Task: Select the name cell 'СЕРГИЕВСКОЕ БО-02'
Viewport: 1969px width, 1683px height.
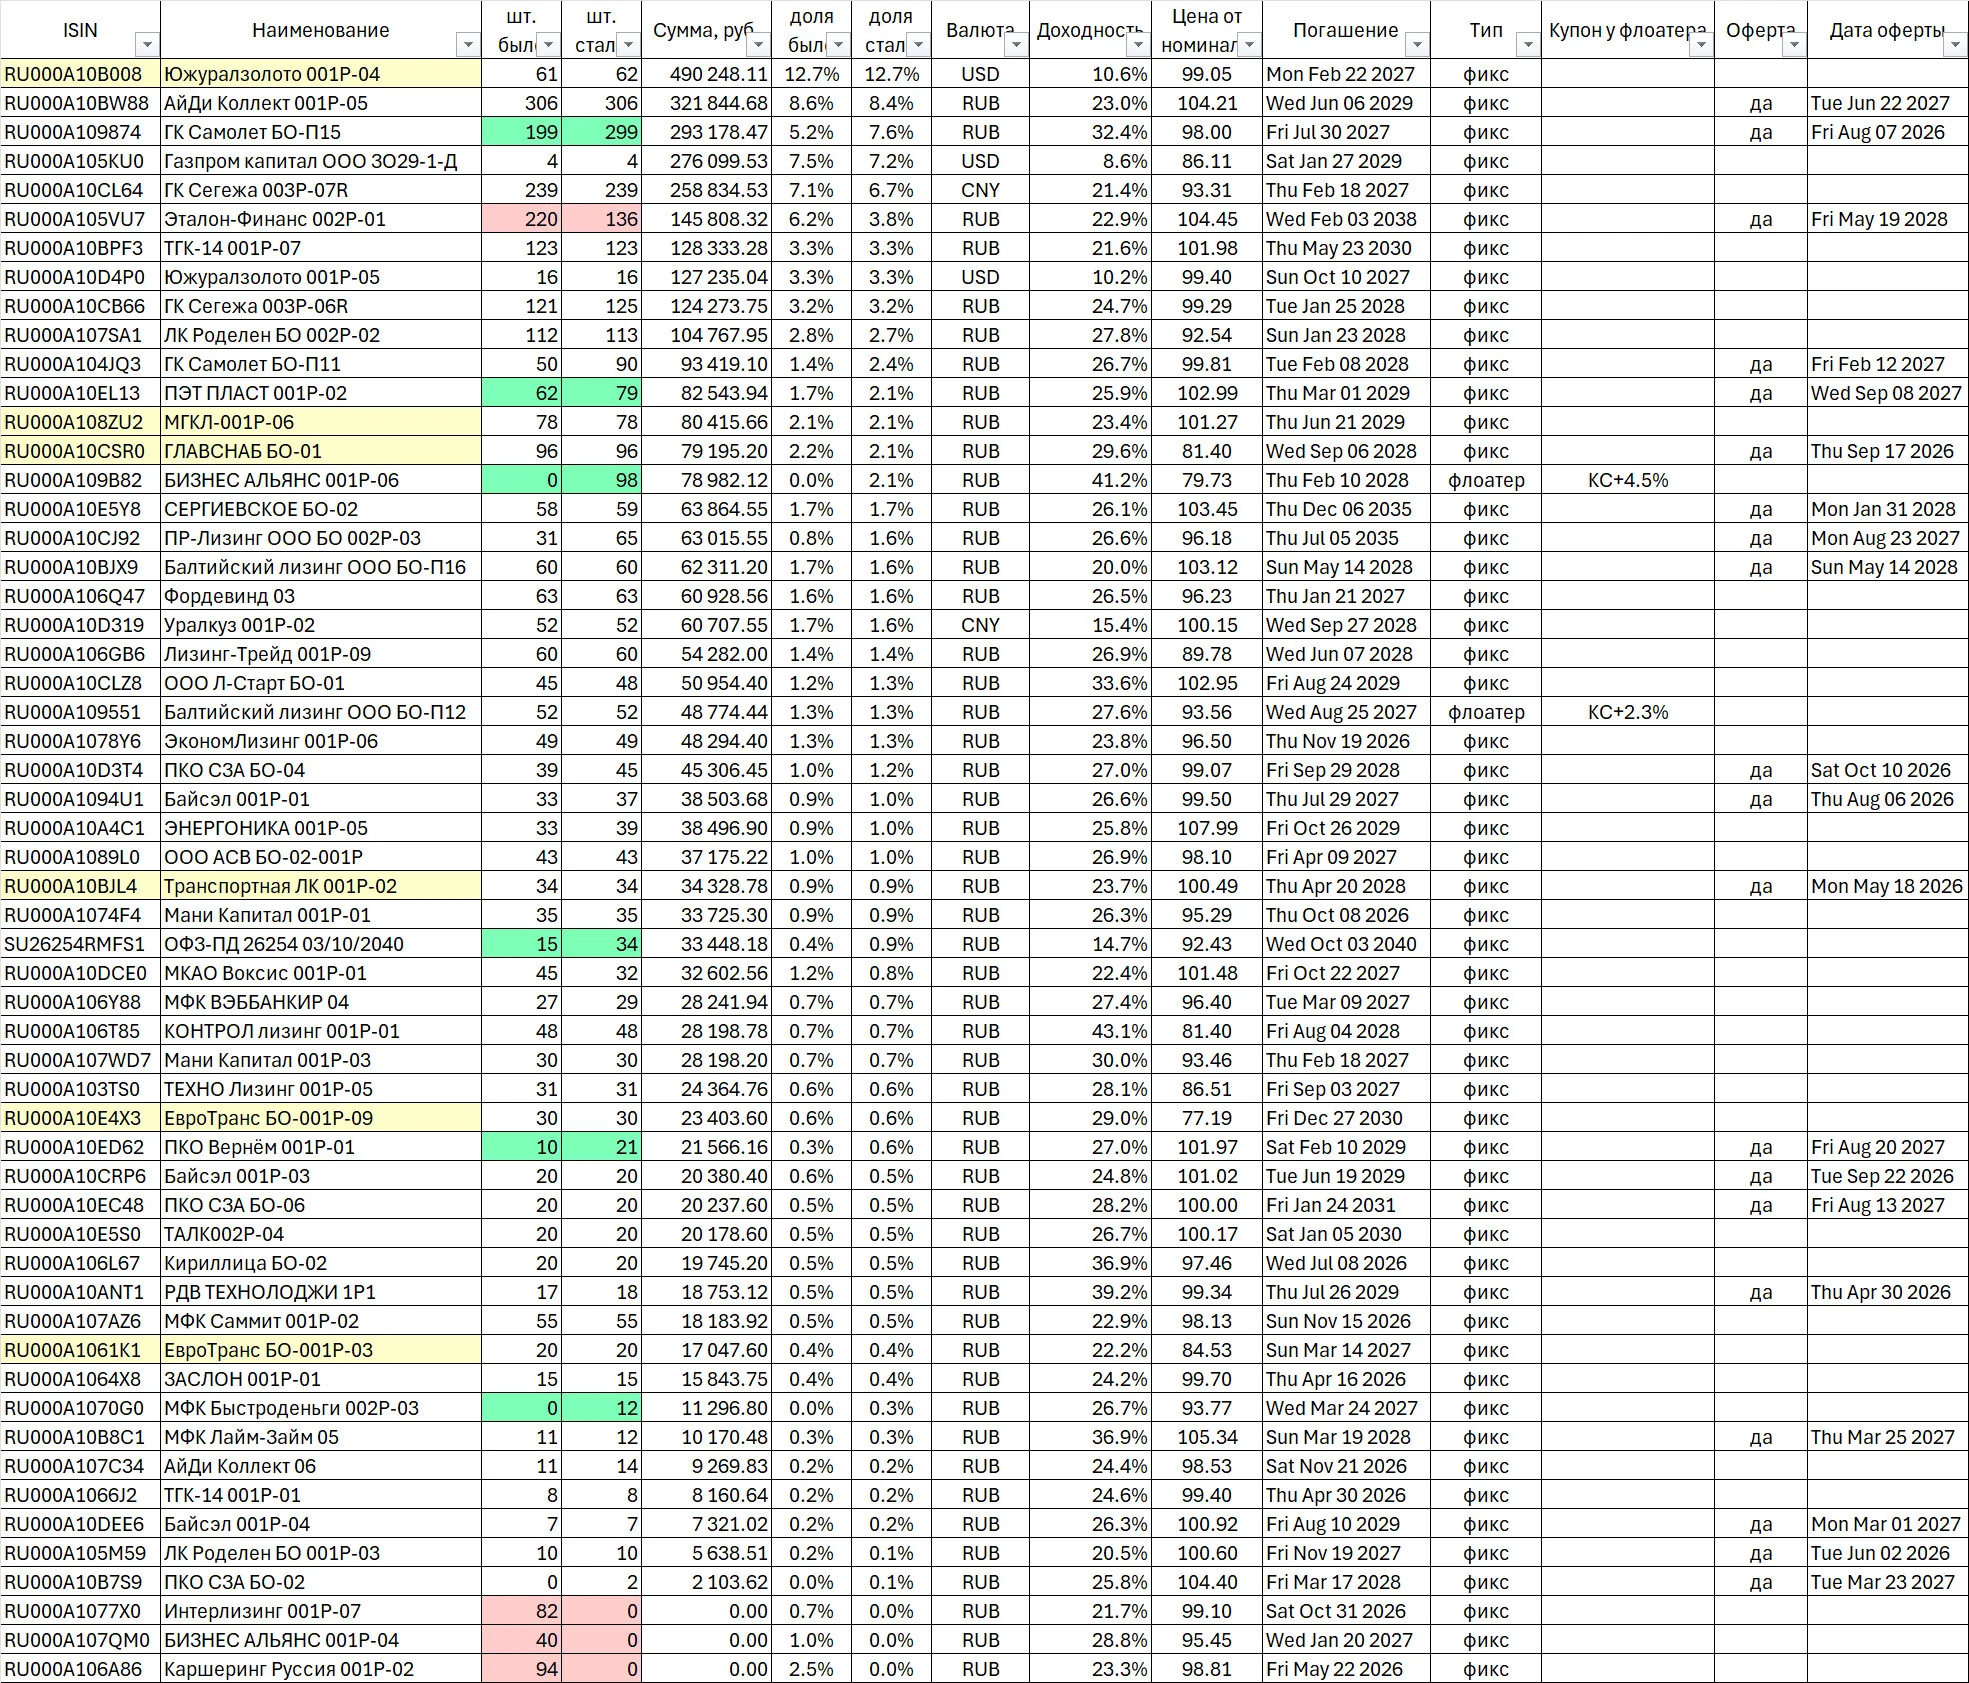Action: (x=321, y=509)
